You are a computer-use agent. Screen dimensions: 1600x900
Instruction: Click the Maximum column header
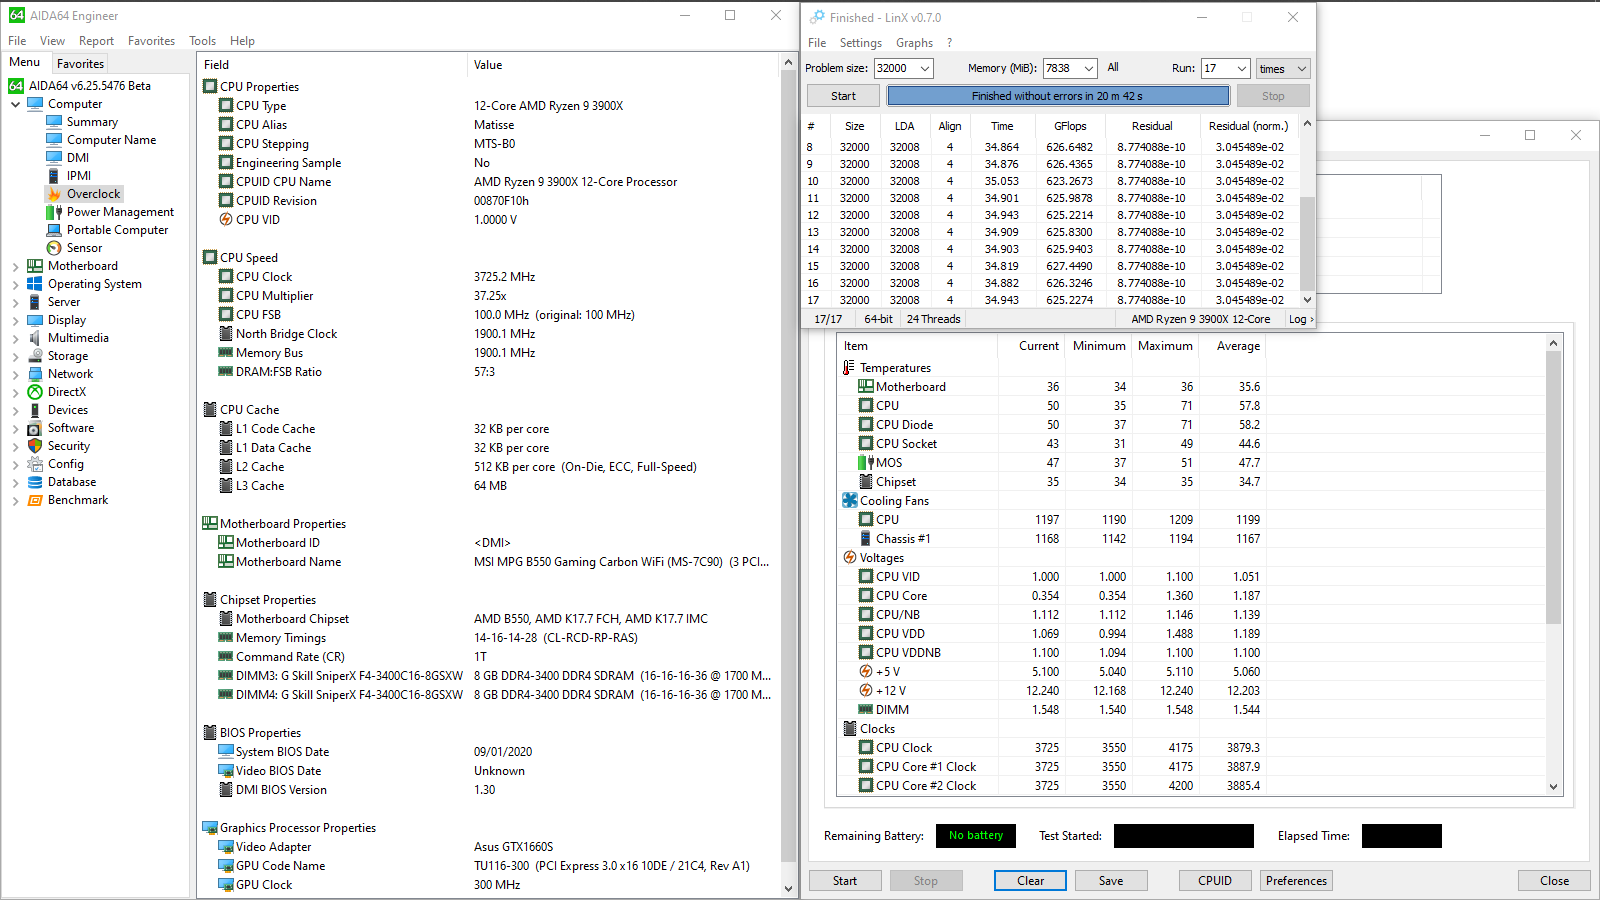(1165, 346)
